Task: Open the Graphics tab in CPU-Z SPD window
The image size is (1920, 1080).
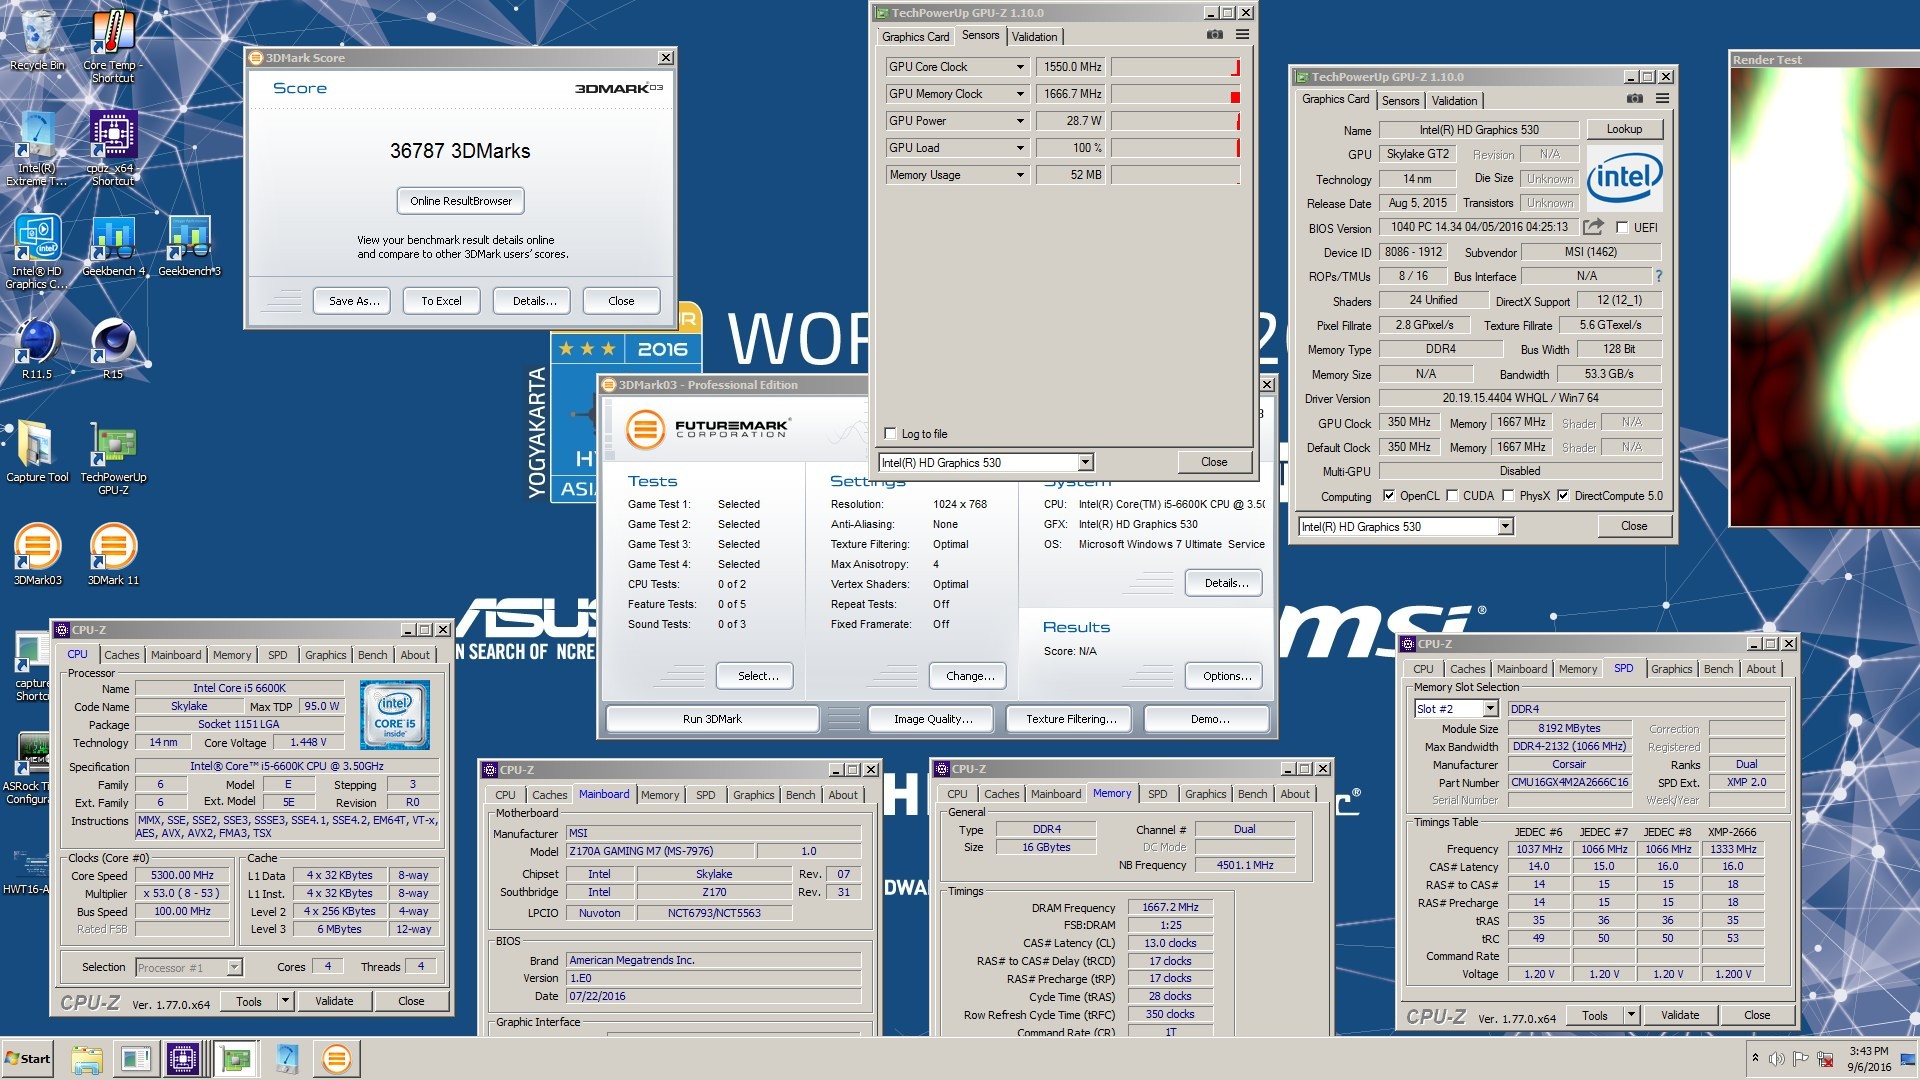Action: [x=1671, y=669]
